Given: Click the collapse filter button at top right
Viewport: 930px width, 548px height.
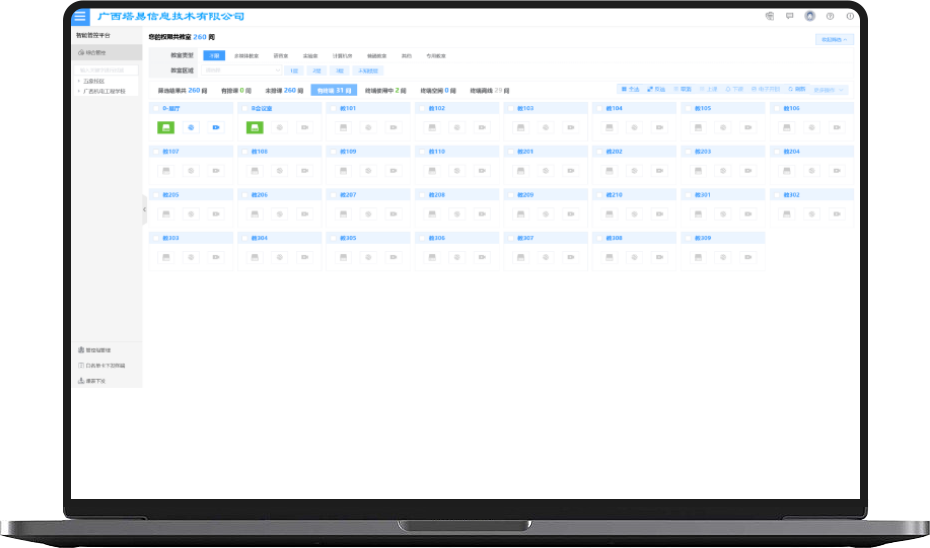Looking at the screenshot, I should click(834, 40).
